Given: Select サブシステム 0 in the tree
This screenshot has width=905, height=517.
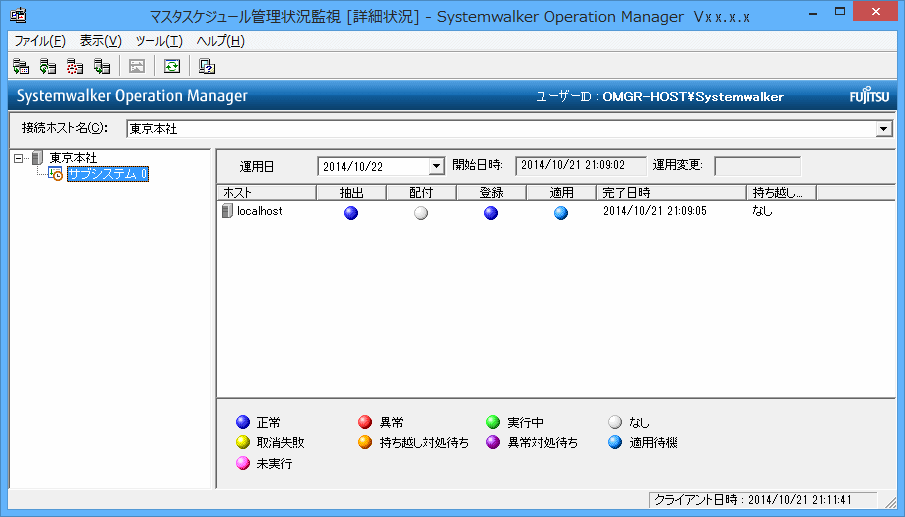Looking at the screenshot, I should (108, 174).
